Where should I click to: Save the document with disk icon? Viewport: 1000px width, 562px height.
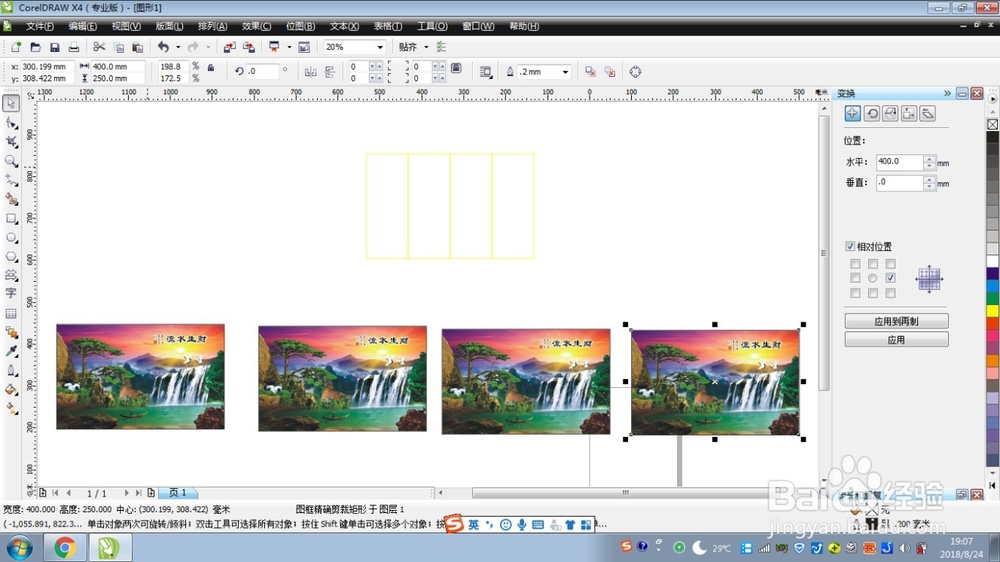tap(55, 47)
